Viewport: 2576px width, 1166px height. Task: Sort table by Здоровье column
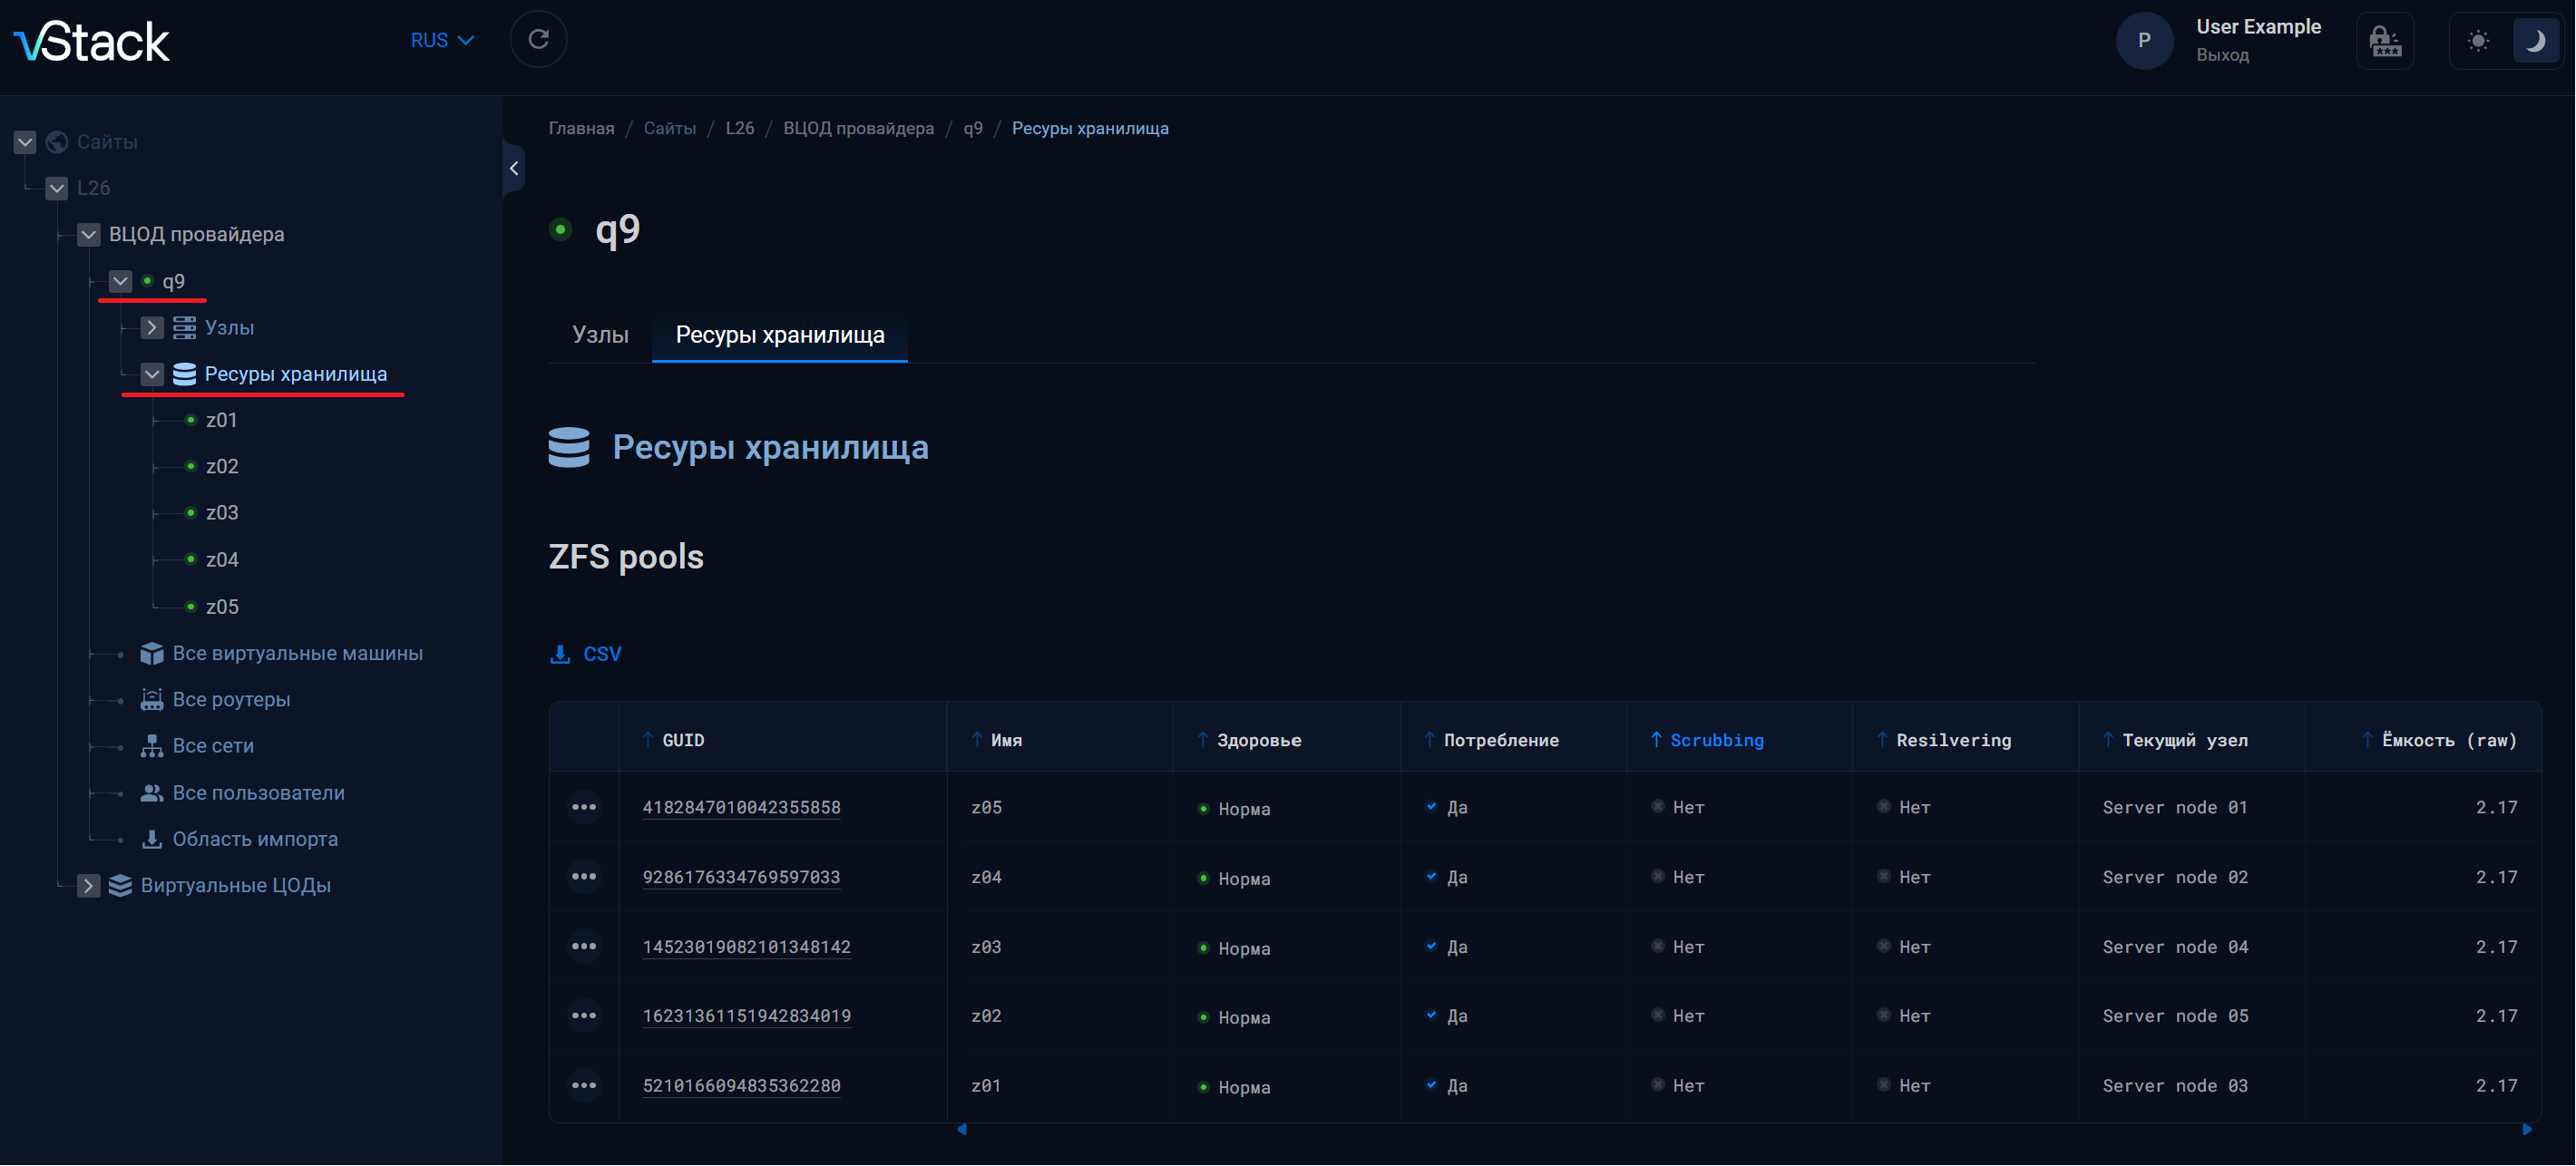(1249, 741)
